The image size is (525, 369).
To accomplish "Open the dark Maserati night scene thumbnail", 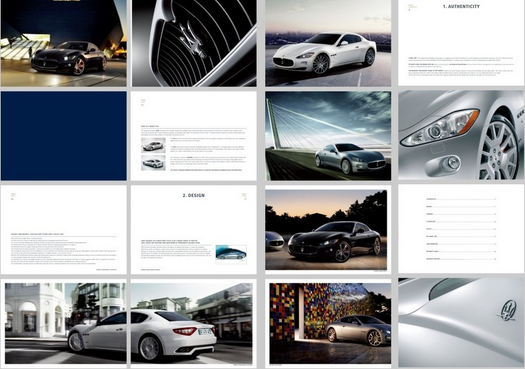I will pyautogui.click(x=64, y=43).
